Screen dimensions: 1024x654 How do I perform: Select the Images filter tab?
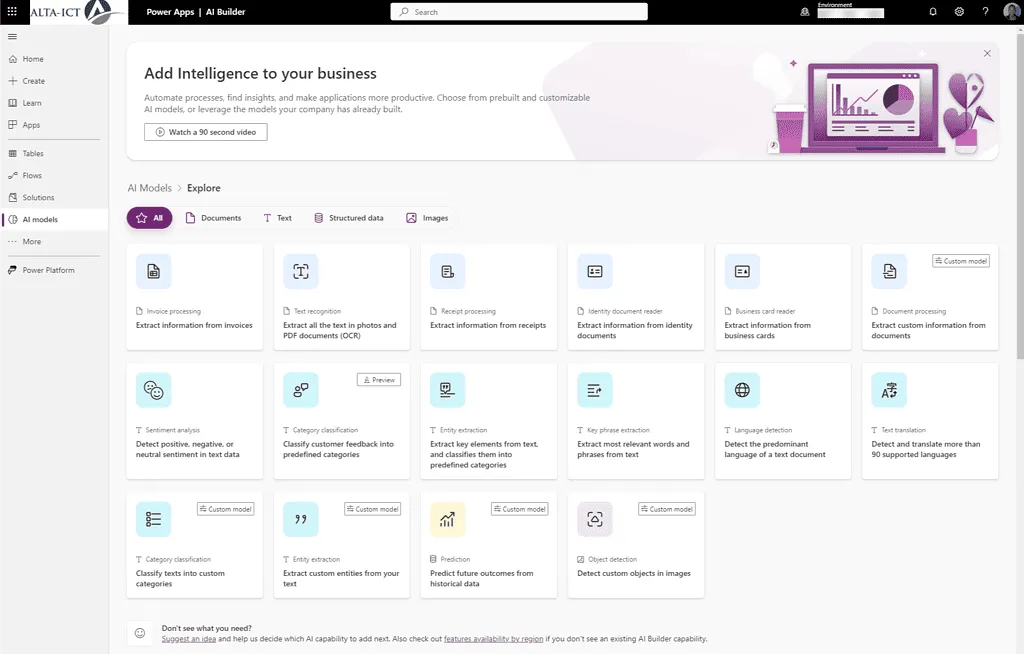[427, 218]
